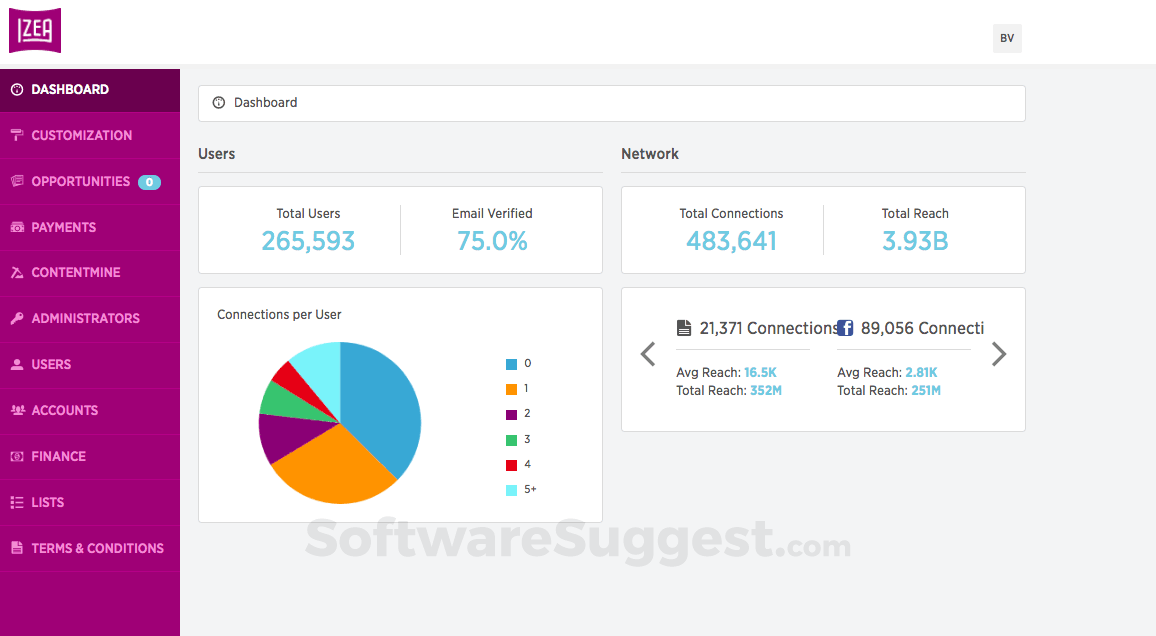1156x636 pixels.
Task: Navigate to Accounts from the sidebar
Action: pyautogui.click(x=16, y=410)
